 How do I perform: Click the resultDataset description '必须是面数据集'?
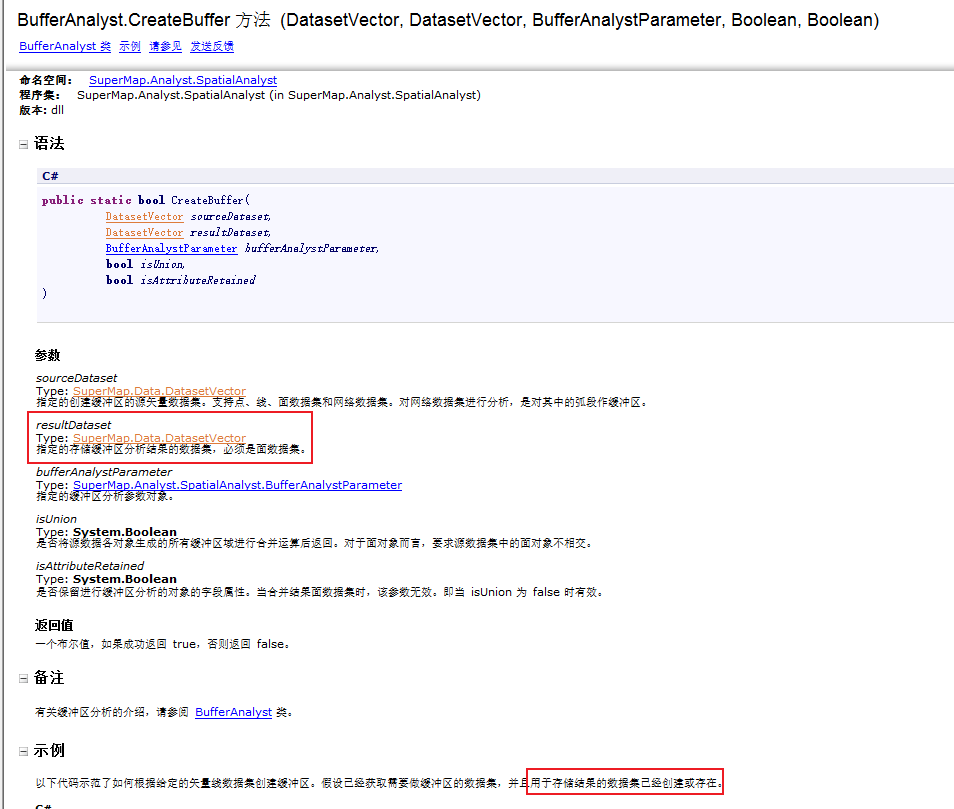click(172, 449)
